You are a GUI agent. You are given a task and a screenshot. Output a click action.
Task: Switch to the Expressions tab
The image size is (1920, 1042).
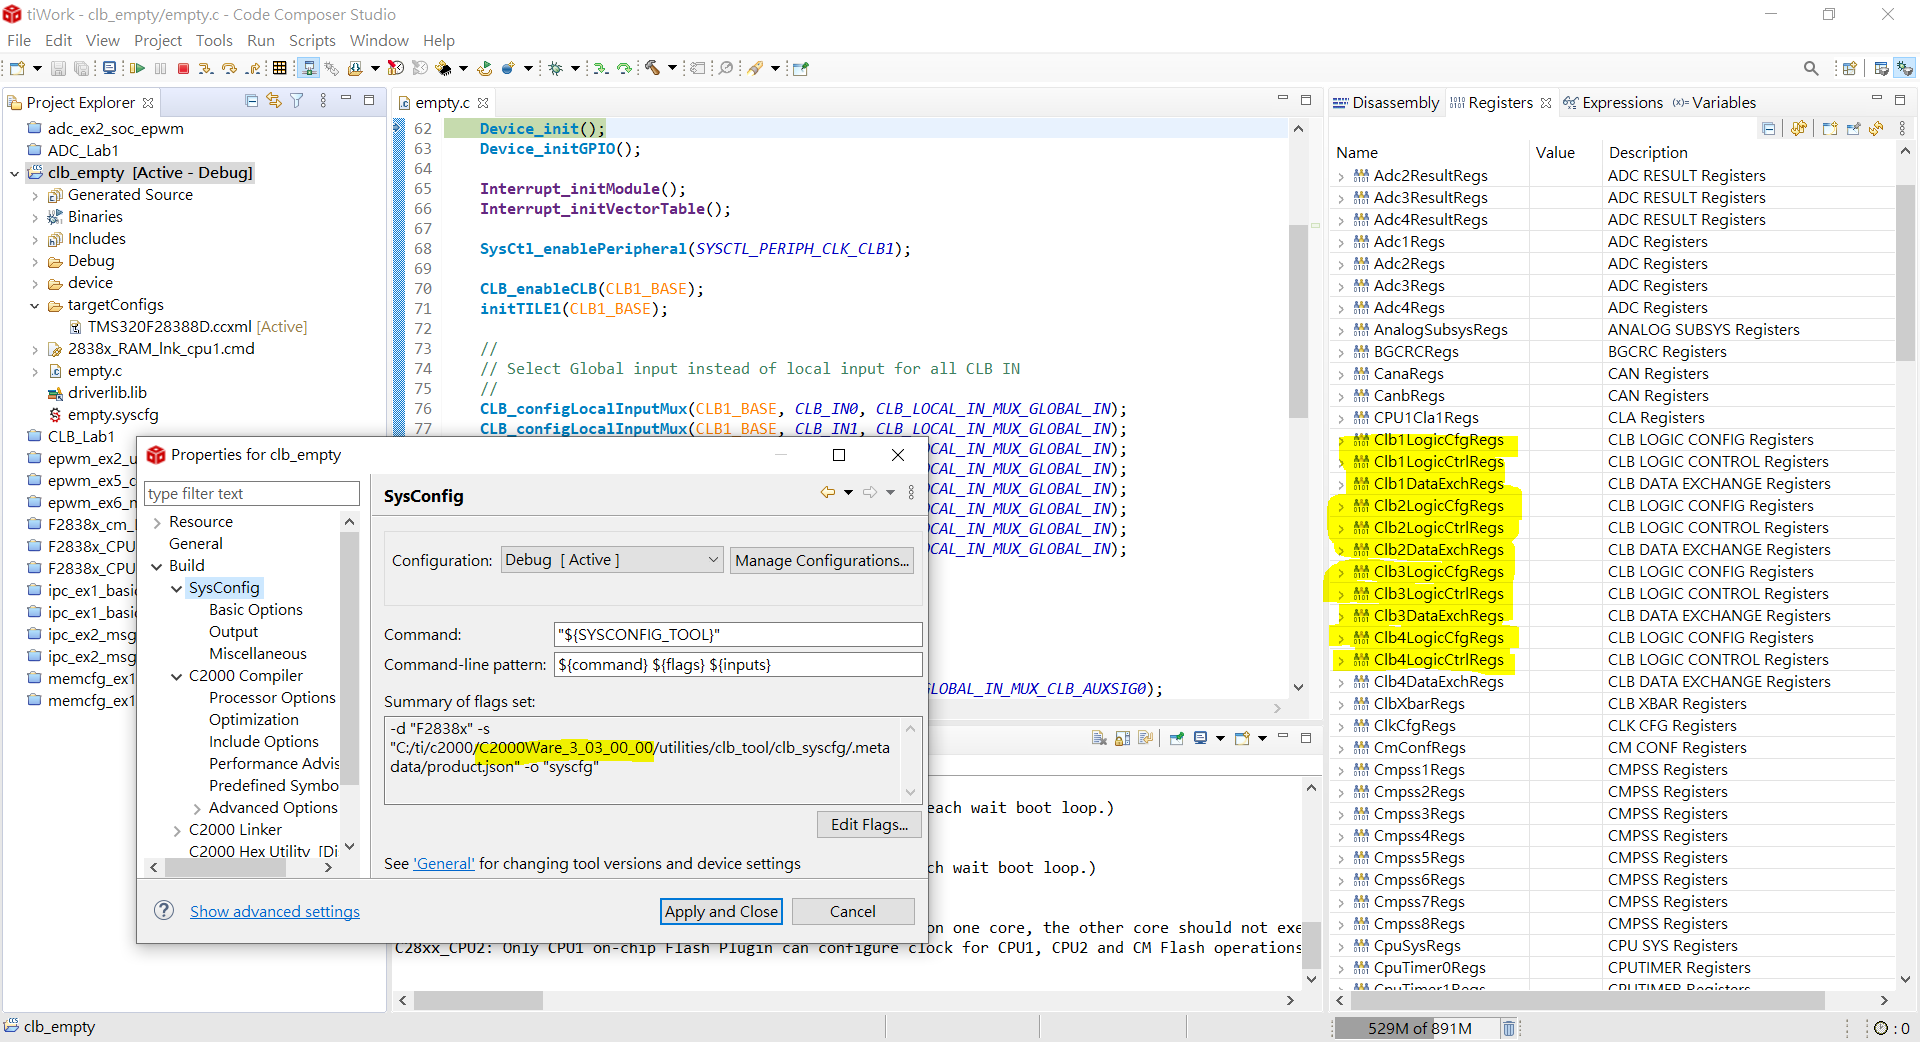point(1612,102)
